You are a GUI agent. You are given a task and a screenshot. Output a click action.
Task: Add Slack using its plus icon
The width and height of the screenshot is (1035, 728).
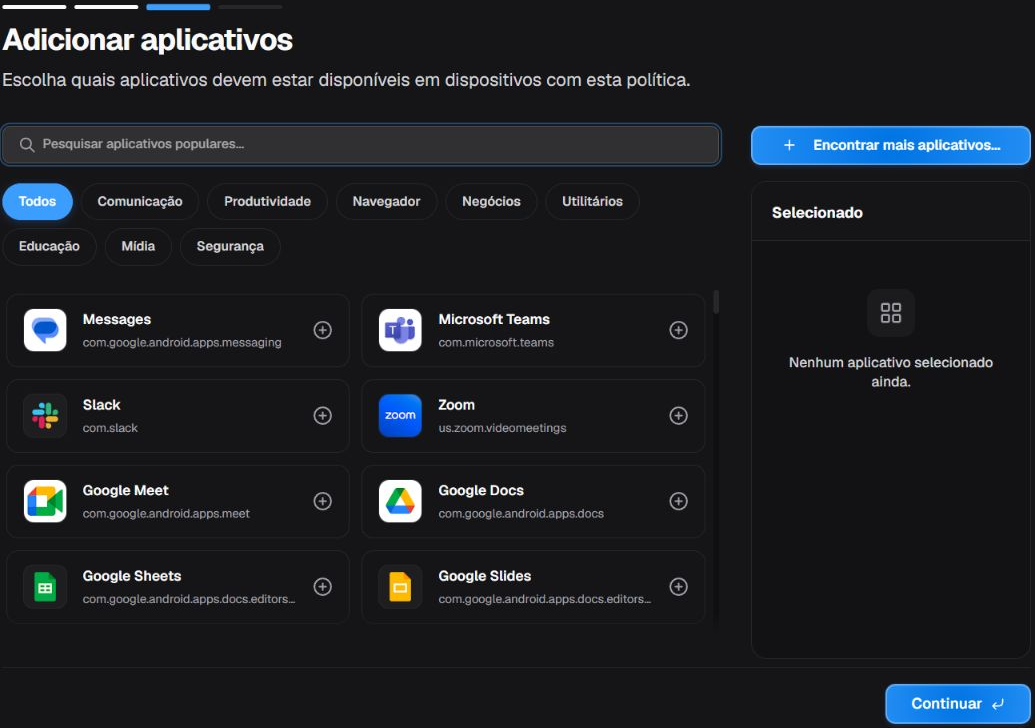322,416
